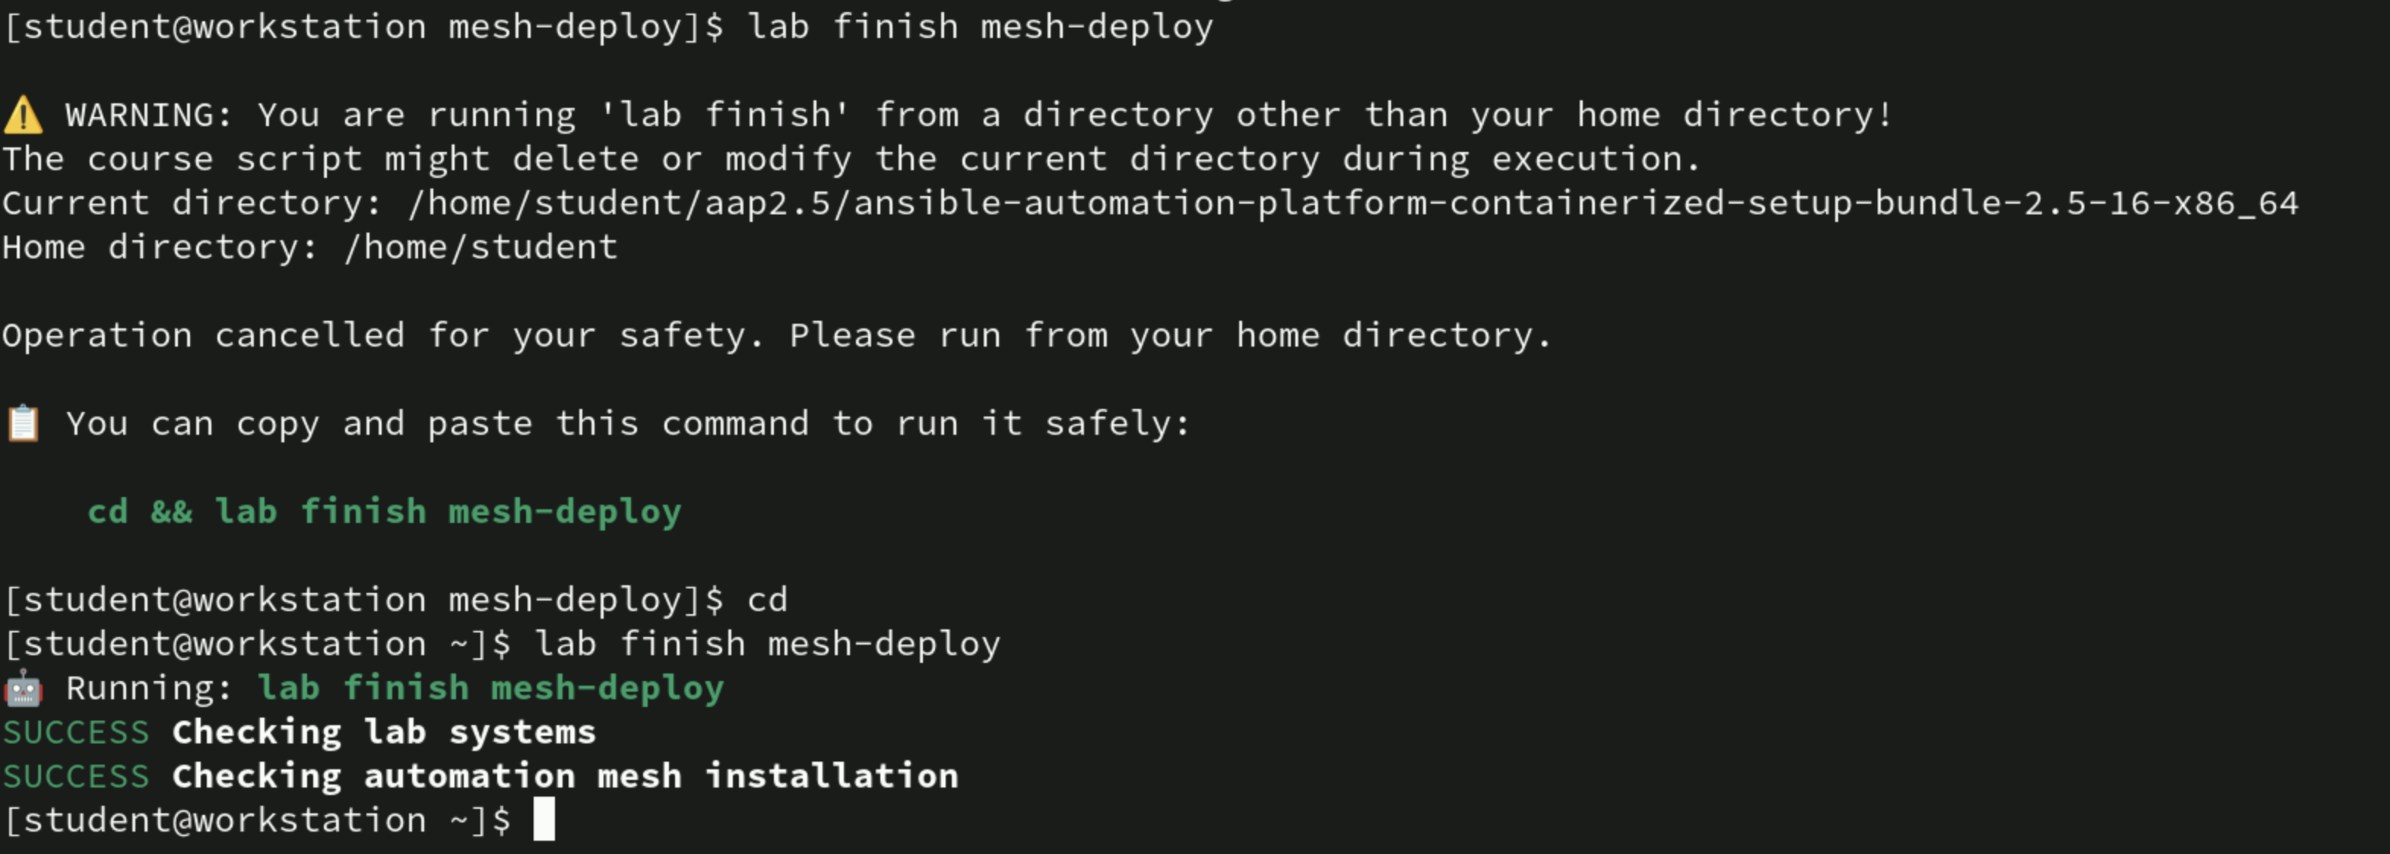Screen dimensions: 2390x854
Task: Click the top-line "lab finish mesh-deploy" command
Action: pos(980,27)
